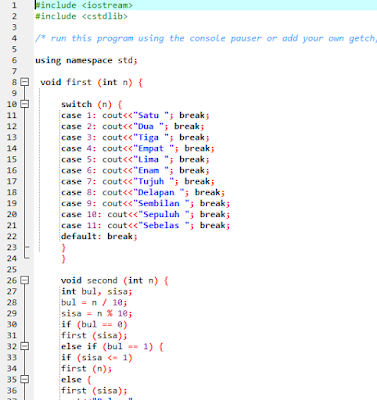The height and width of the screenshot is (400, 377).
Task: Click the case 11 "Sebelas" line
Action: (146, 225)
